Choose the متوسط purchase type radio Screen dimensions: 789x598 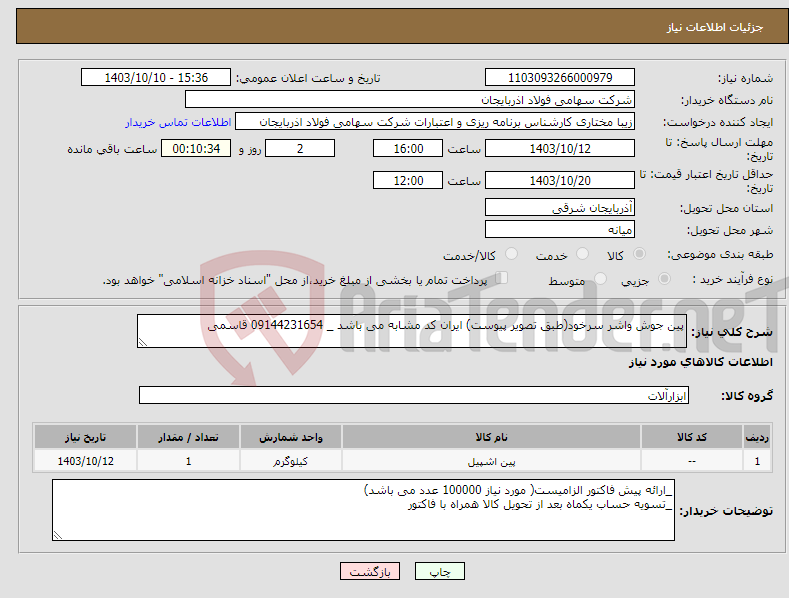600,278
